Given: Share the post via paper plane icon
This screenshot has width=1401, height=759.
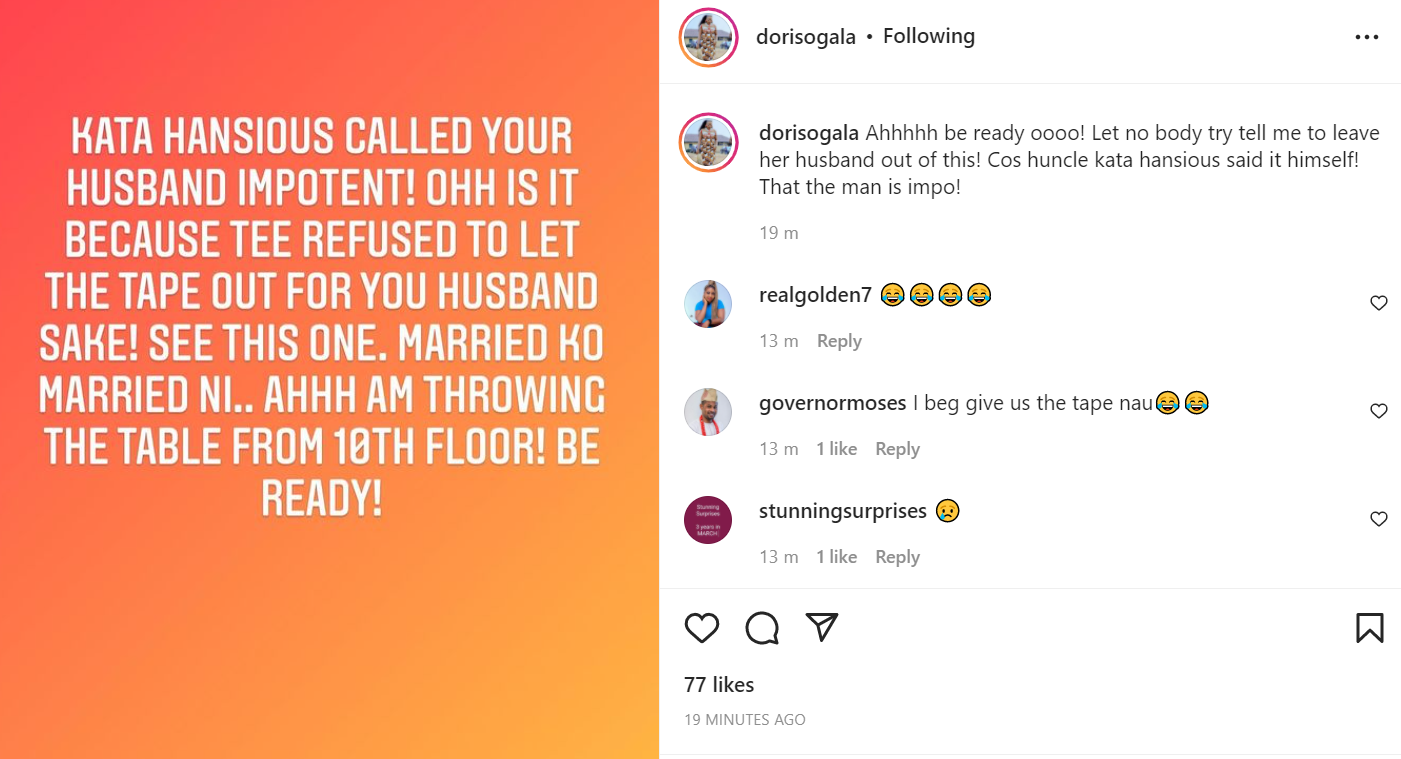Looking at the screenshot, I should pos(821,627).
